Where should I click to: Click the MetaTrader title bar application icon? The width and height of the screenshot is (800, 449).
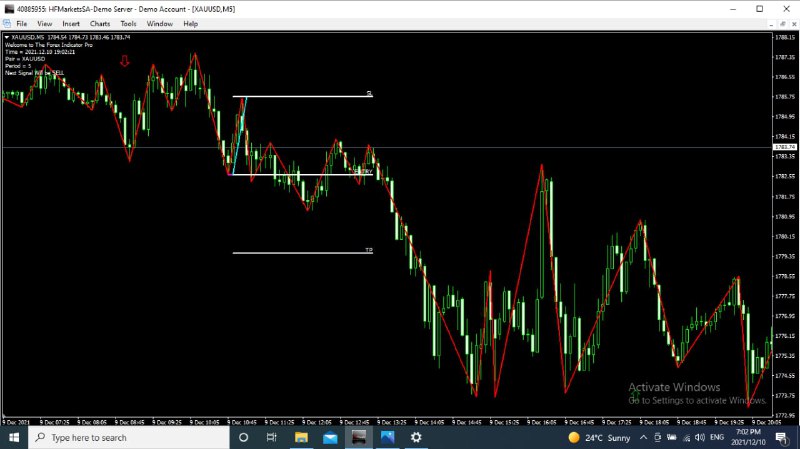click(9, 9)
